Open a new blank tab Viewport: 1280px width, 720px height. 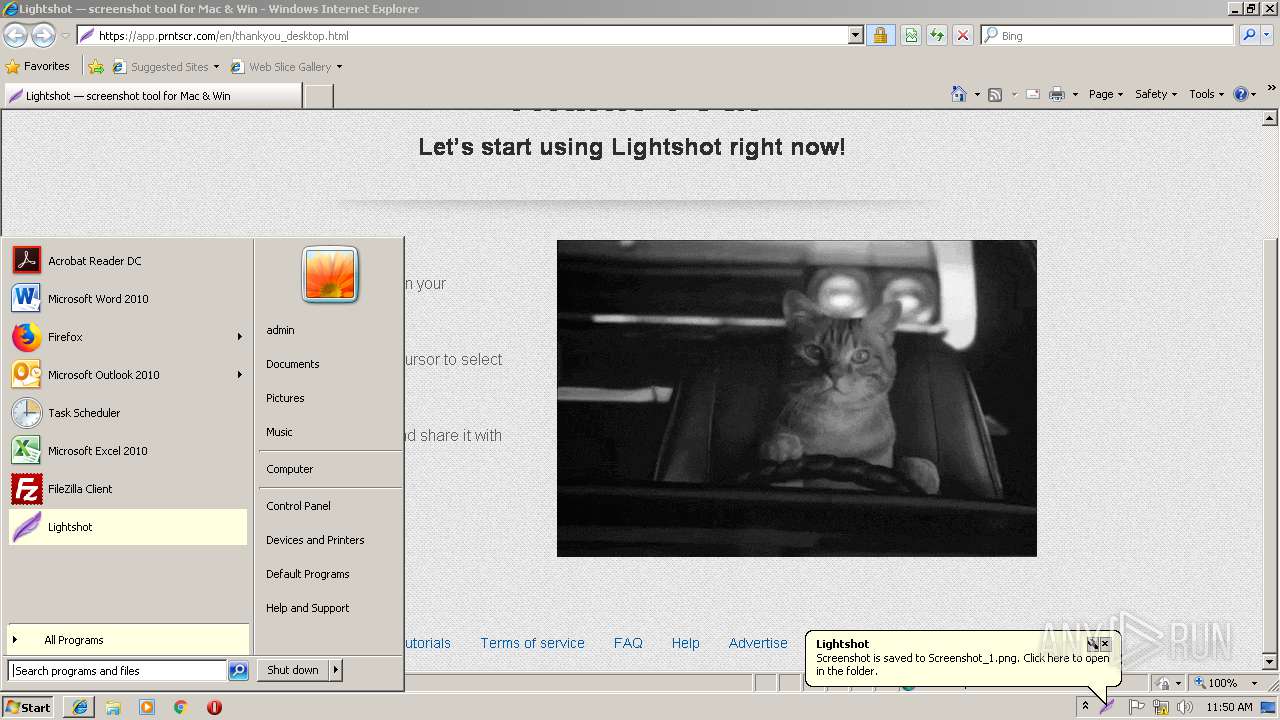point(318,96)
